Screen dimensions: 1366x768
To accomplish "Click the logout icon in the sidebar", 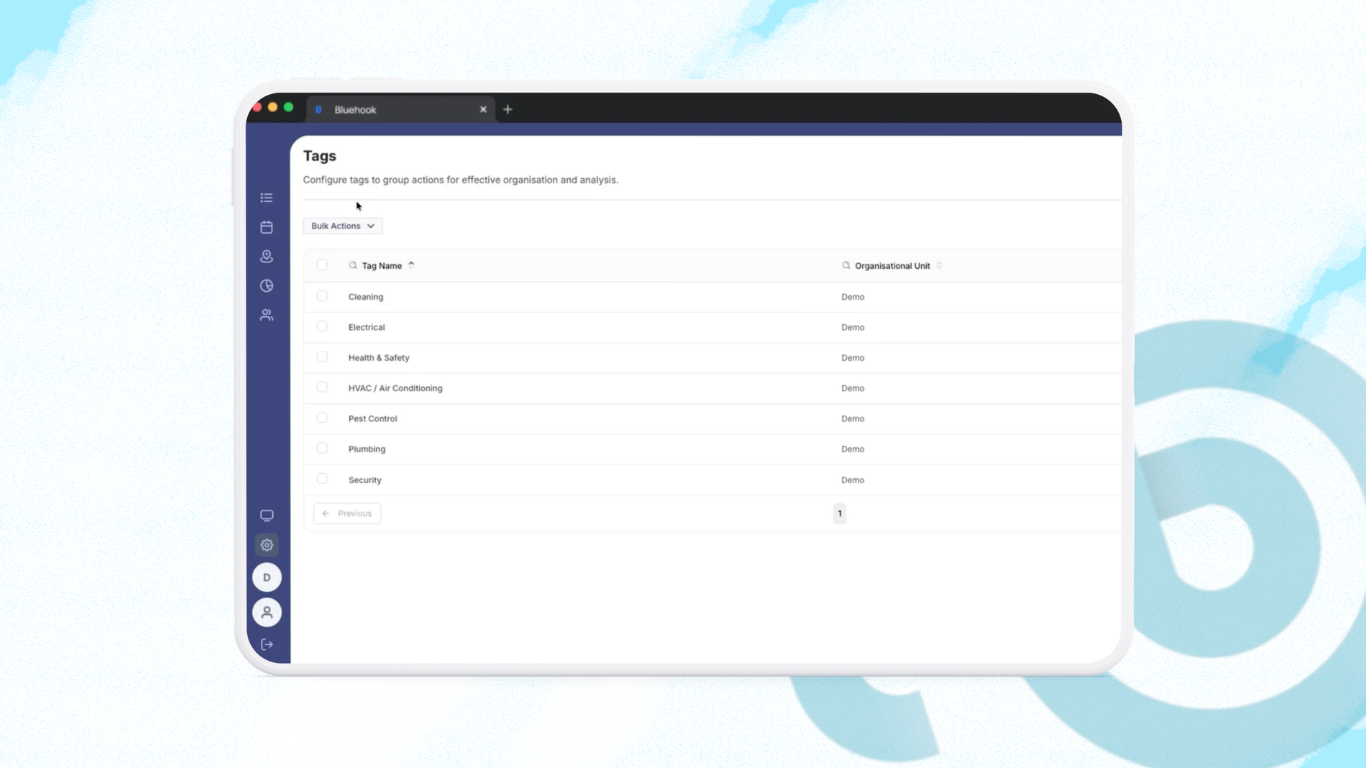I will click(267, 644).
